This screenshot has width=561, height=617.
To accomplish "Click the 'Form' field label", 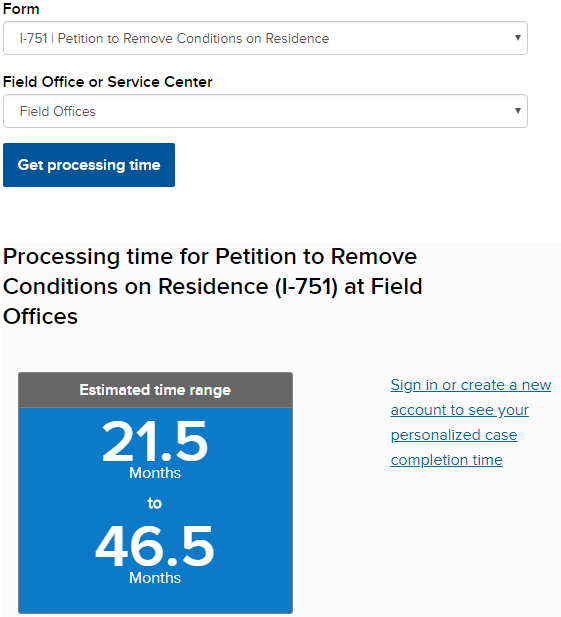I will (21, 9).
